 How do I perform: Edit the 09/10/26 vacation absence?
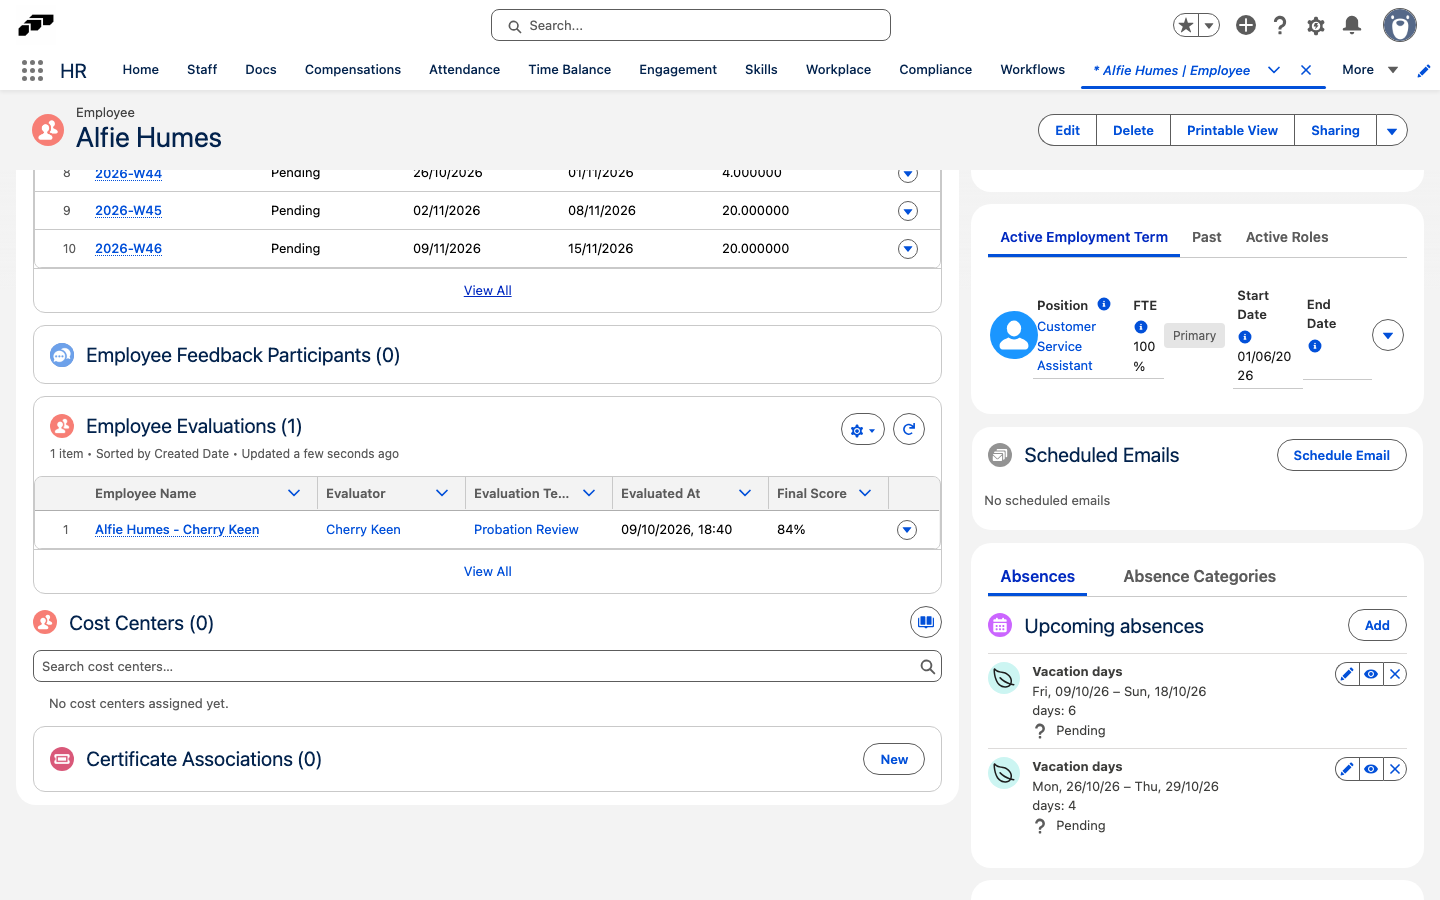pyautogui.click(x=1347, y=674)
